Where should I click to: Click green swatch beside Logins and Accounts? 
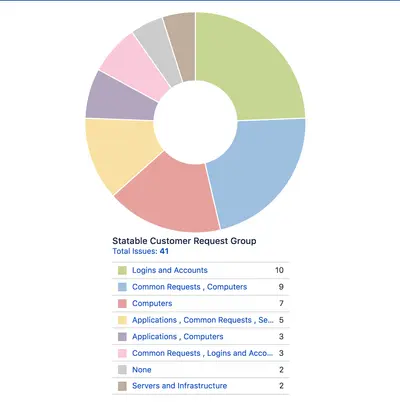(x=122, y=270)
